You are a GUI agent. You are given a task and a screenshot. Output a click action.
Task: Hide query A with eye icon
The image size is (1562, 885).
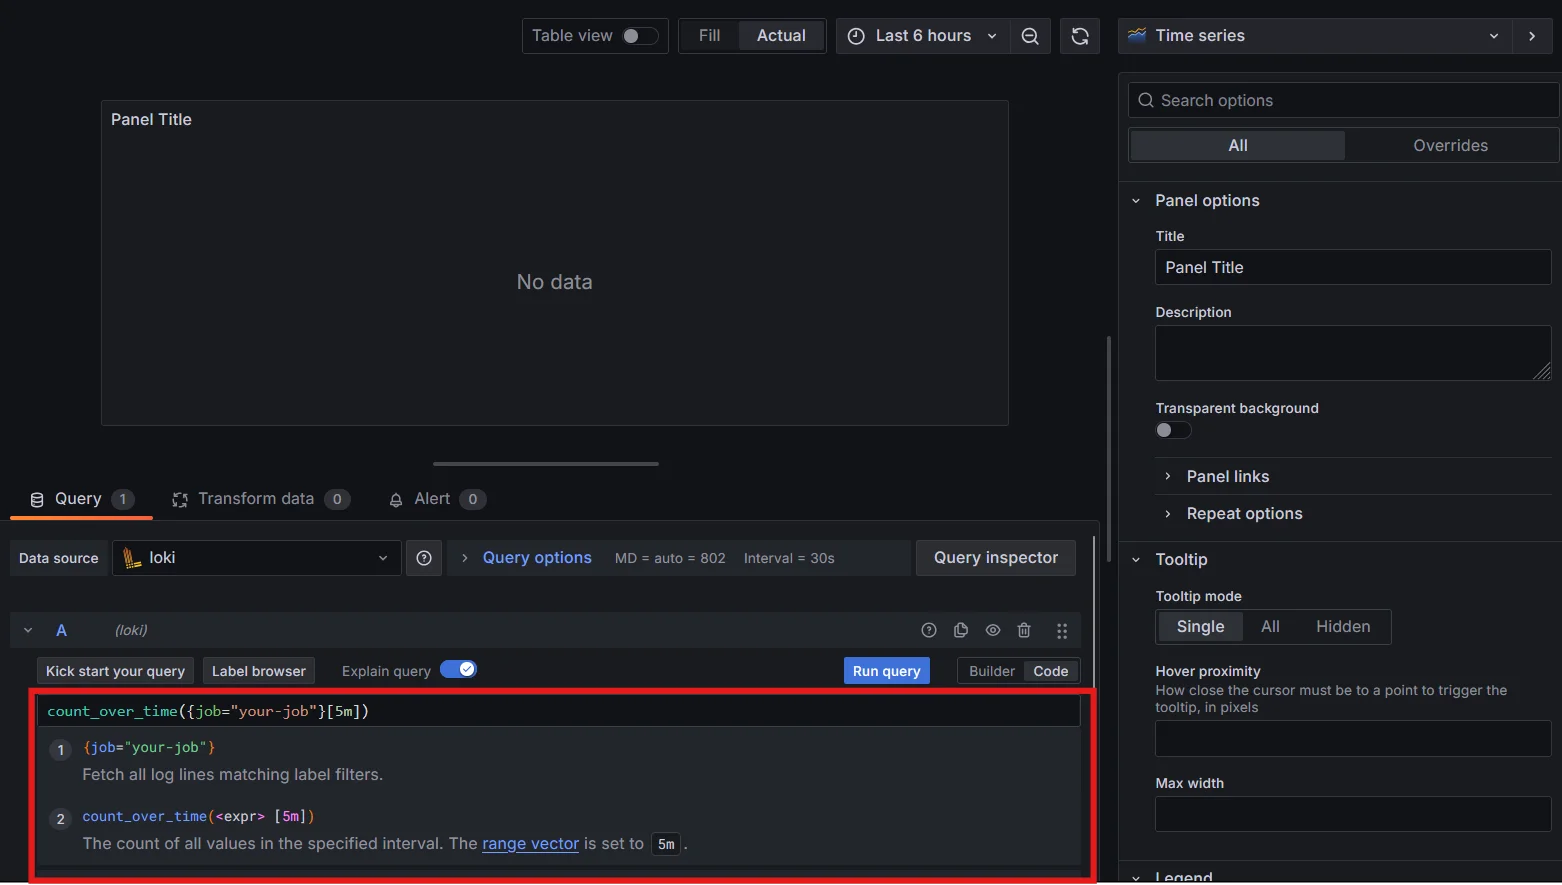[993, 630]
